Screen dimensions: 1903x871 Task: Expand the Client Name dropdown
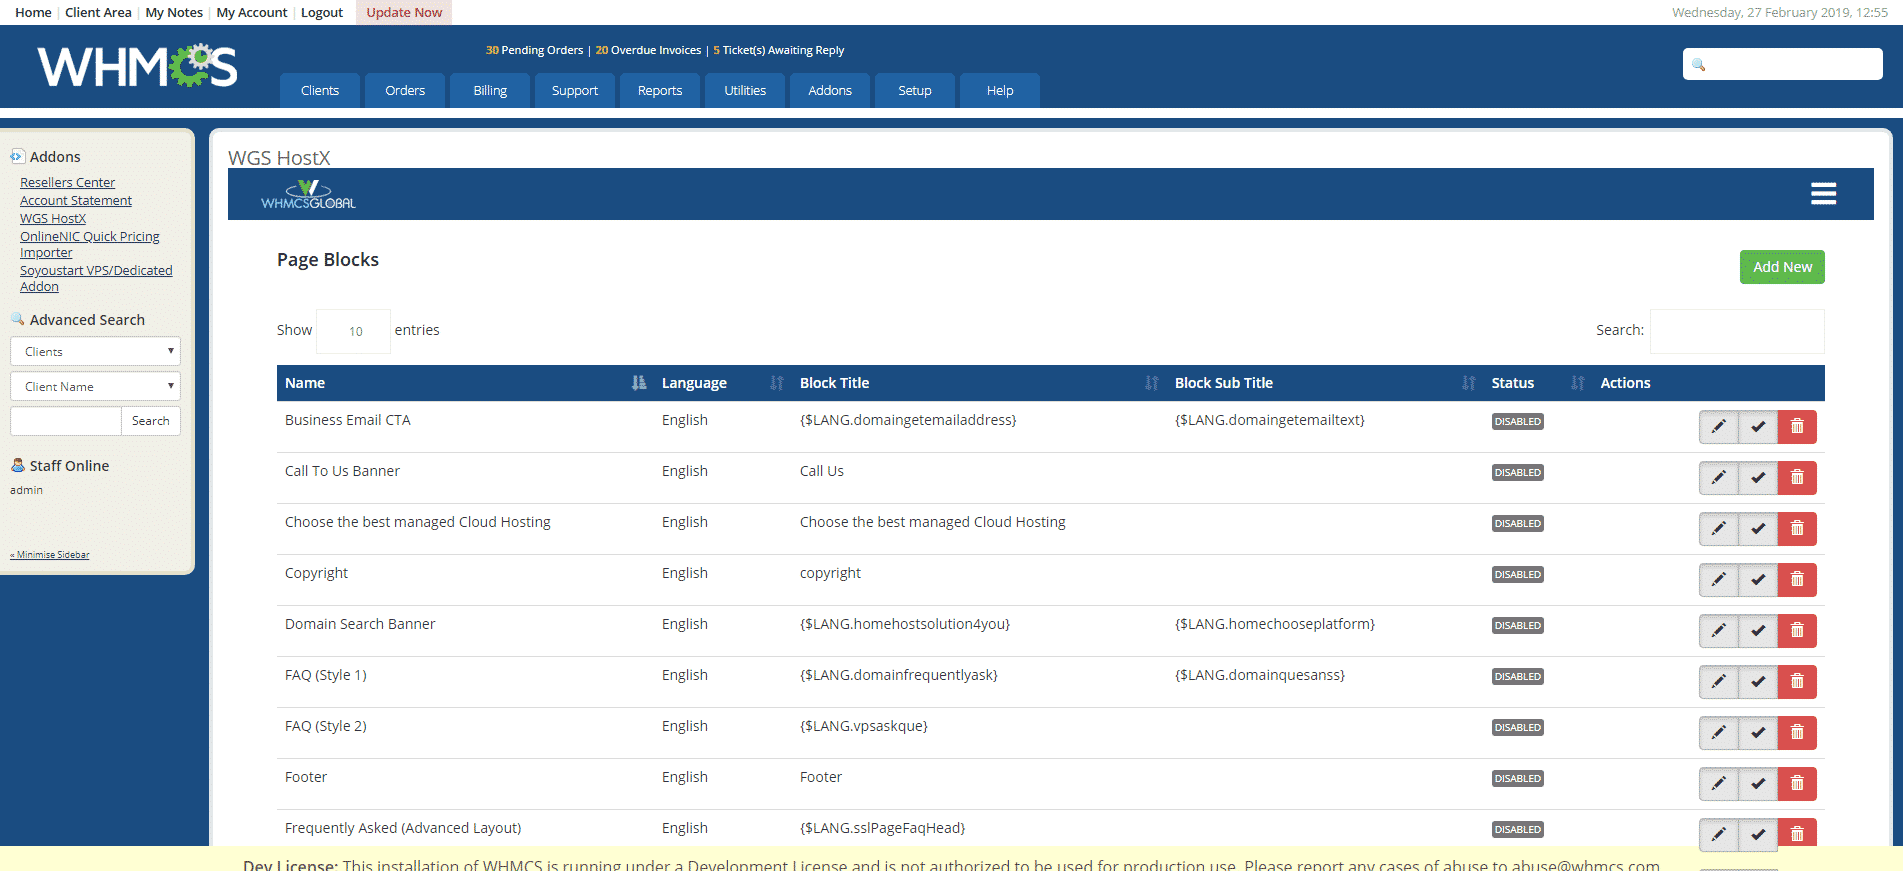95,386
